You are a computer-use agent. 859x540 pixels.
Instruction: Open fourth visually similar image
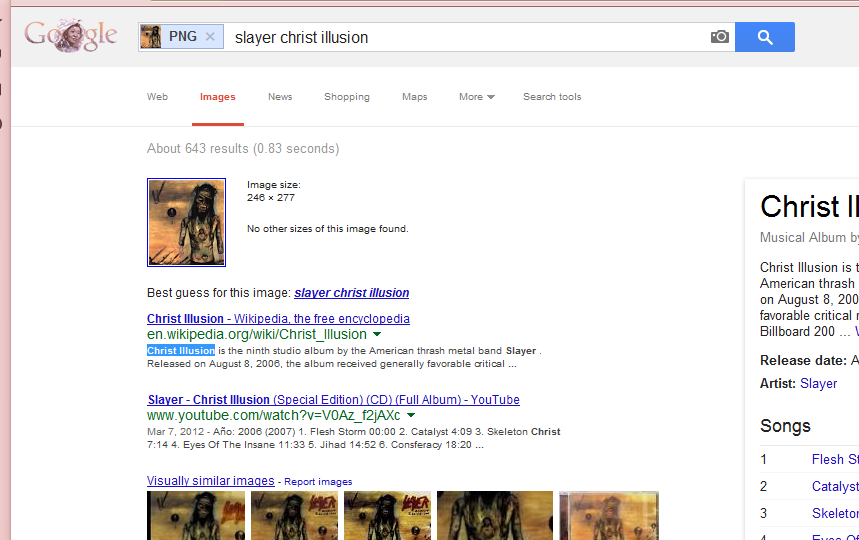coord(495,515)
